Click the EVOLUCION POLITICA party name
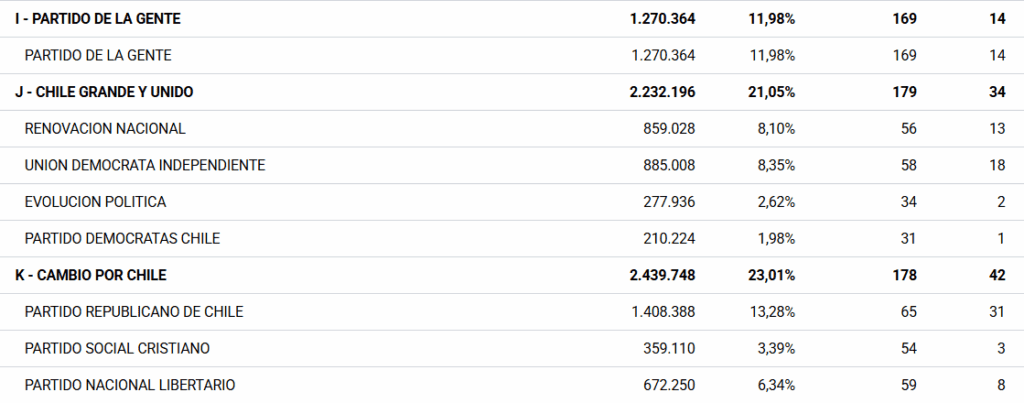1024x403 pixels. click(x=95, y=202)
